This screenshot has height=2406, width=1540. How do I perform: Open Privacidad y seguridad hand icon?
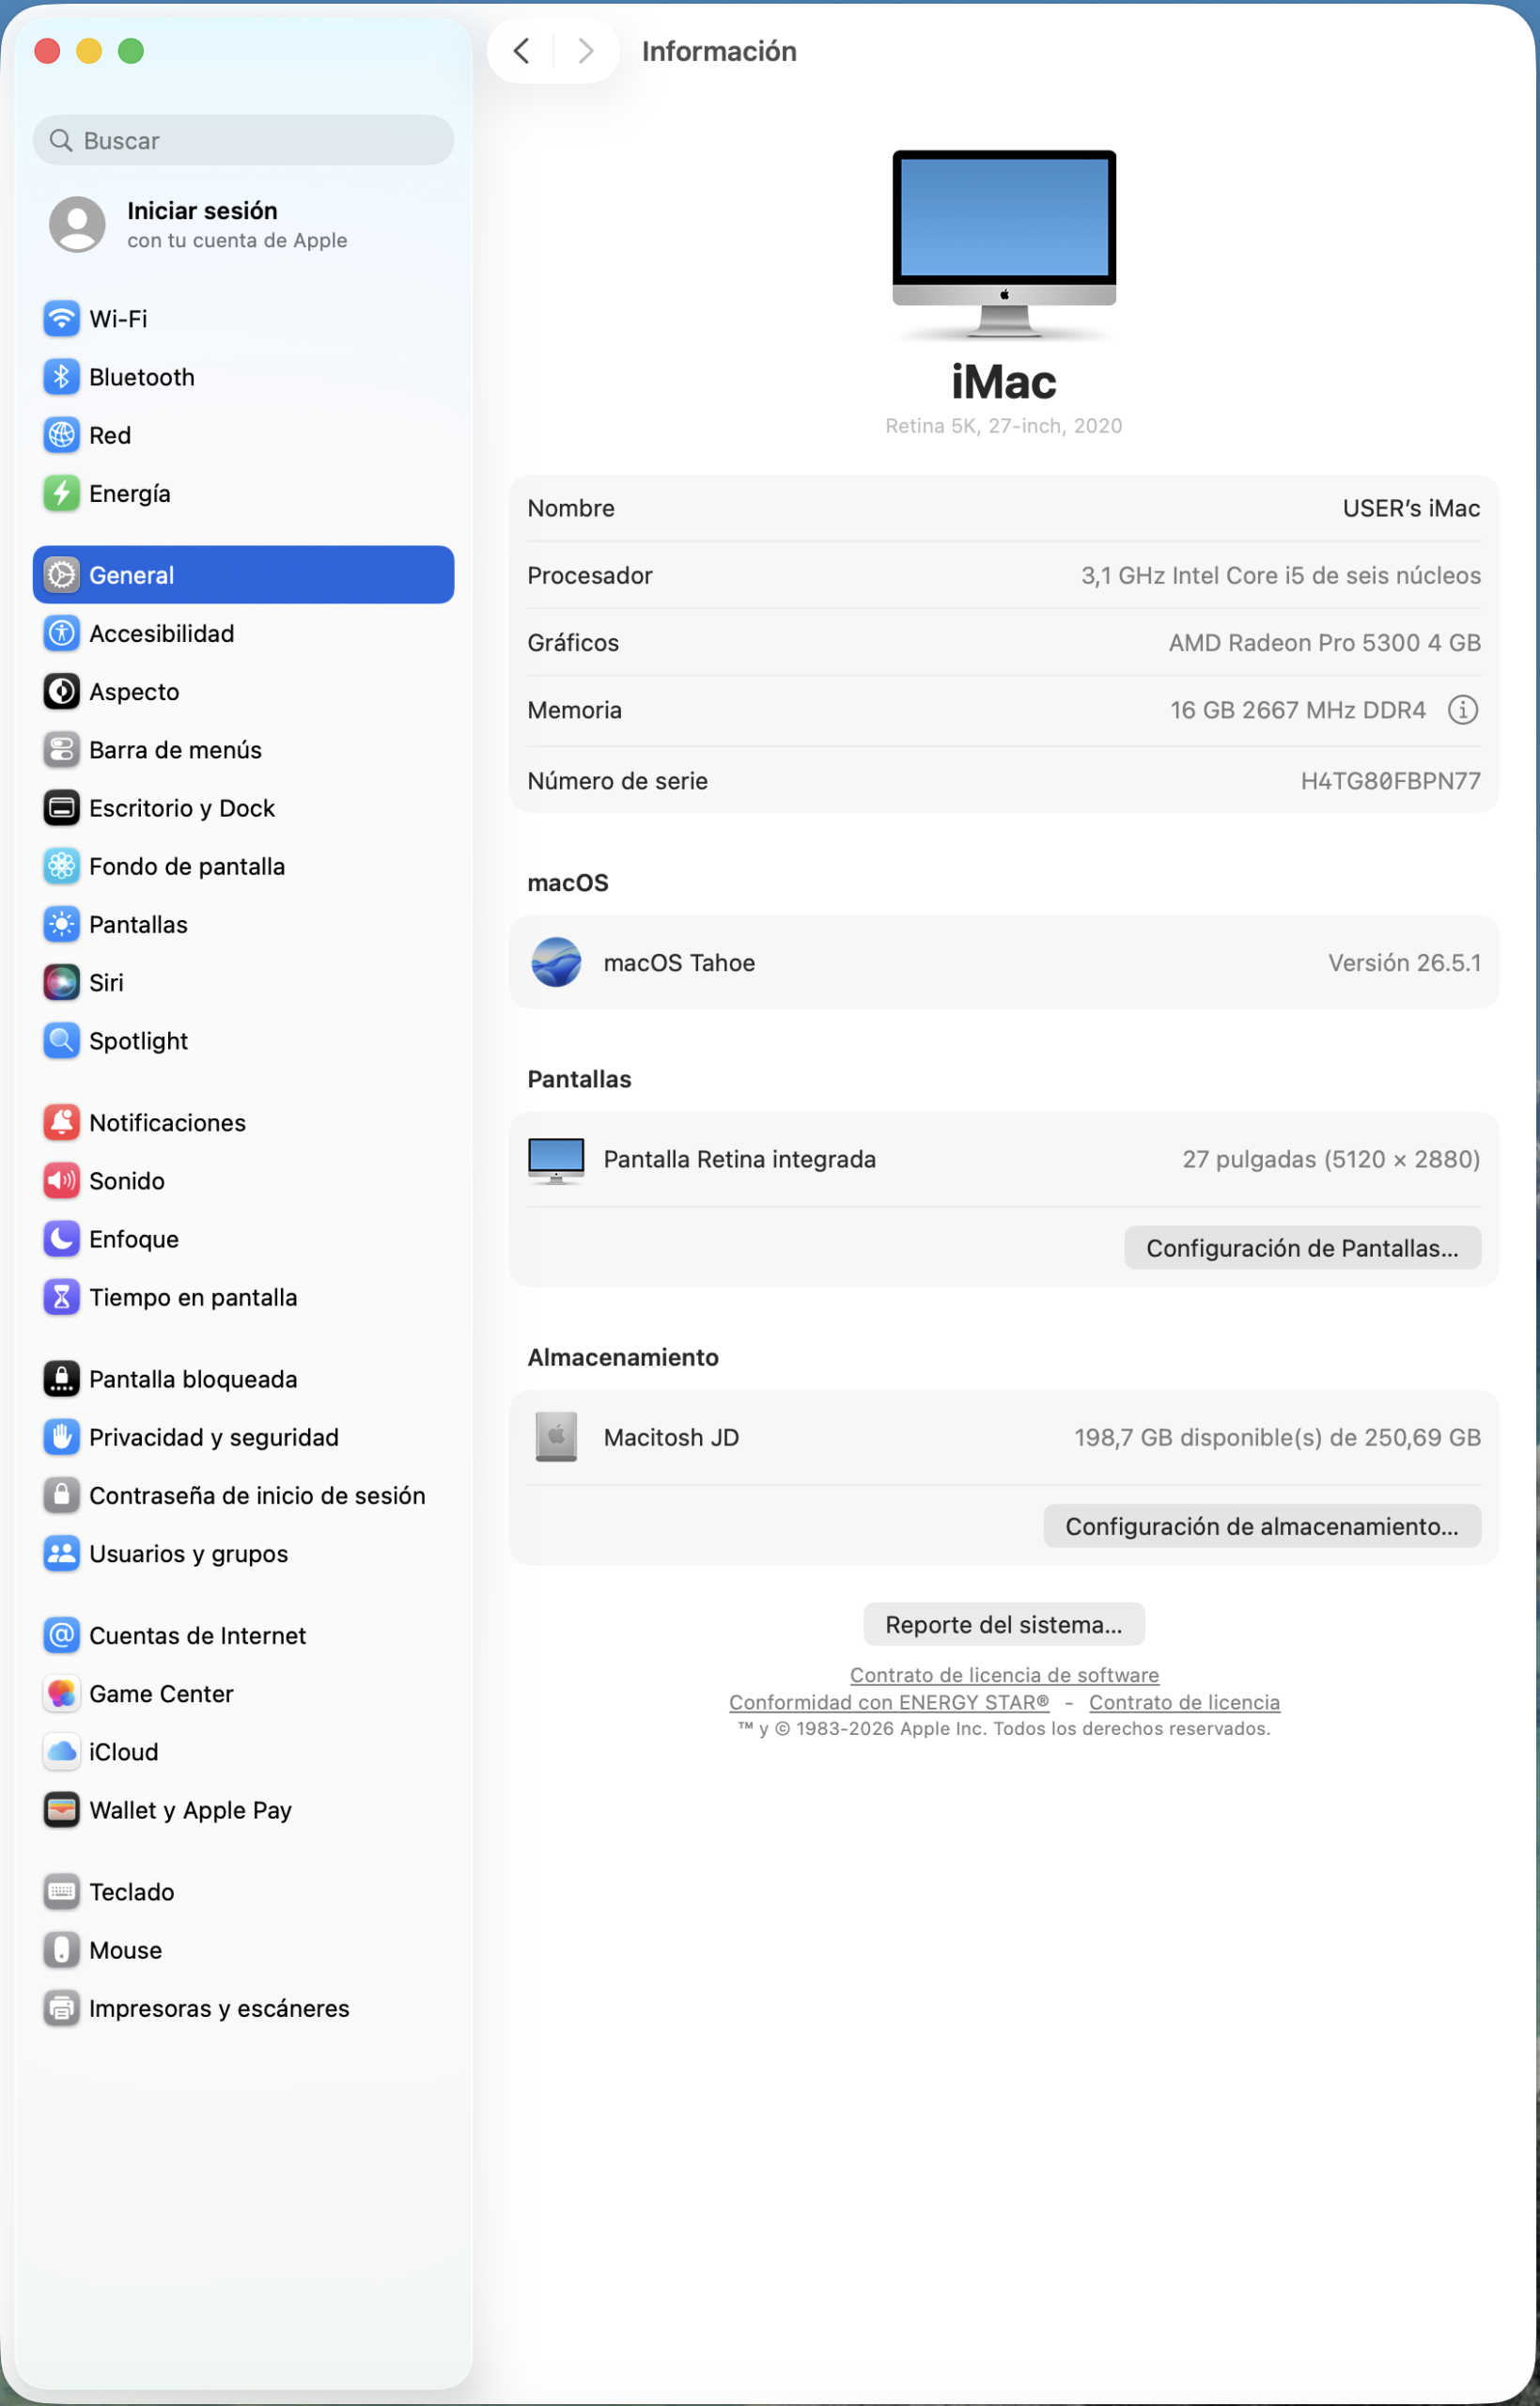click(61, 1437)
